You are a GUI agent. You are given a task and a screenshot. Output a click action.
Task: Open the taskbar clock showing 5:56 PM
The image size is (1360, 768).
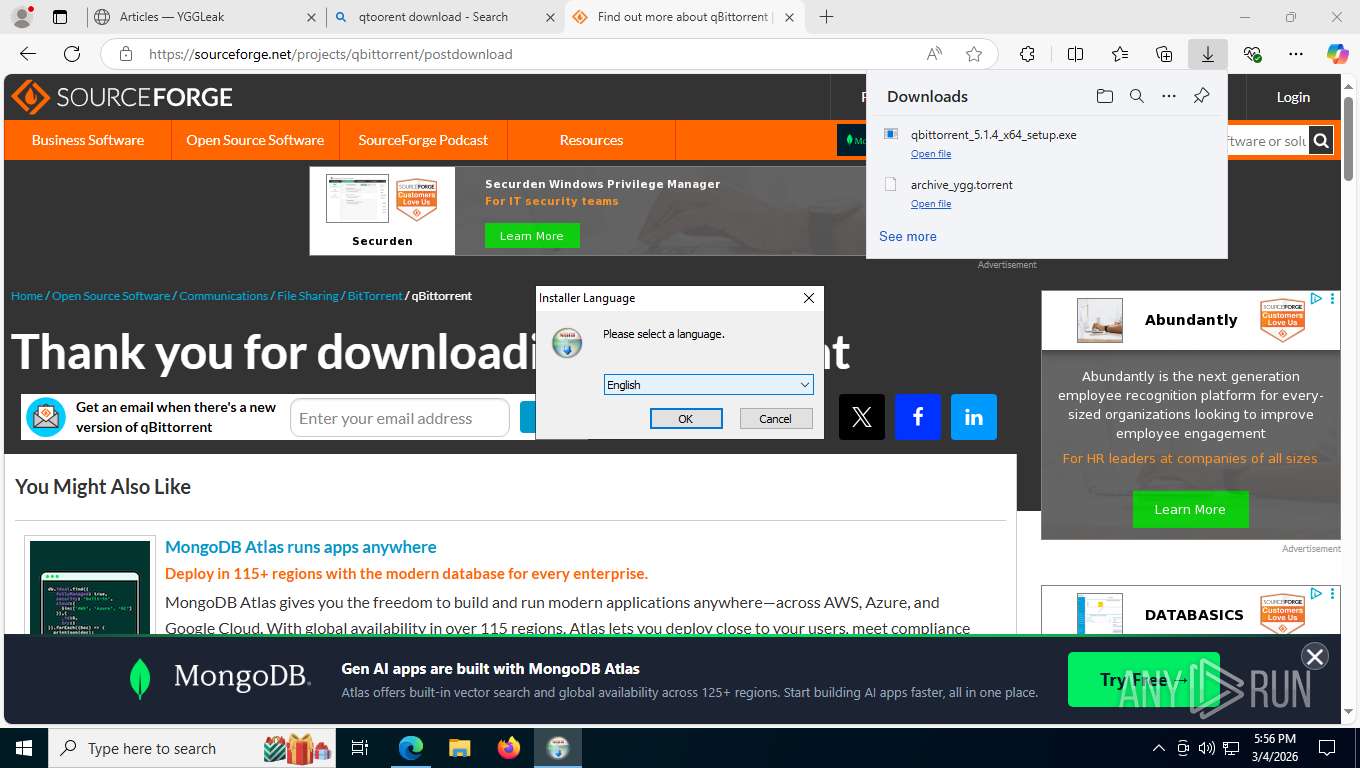1274,748
